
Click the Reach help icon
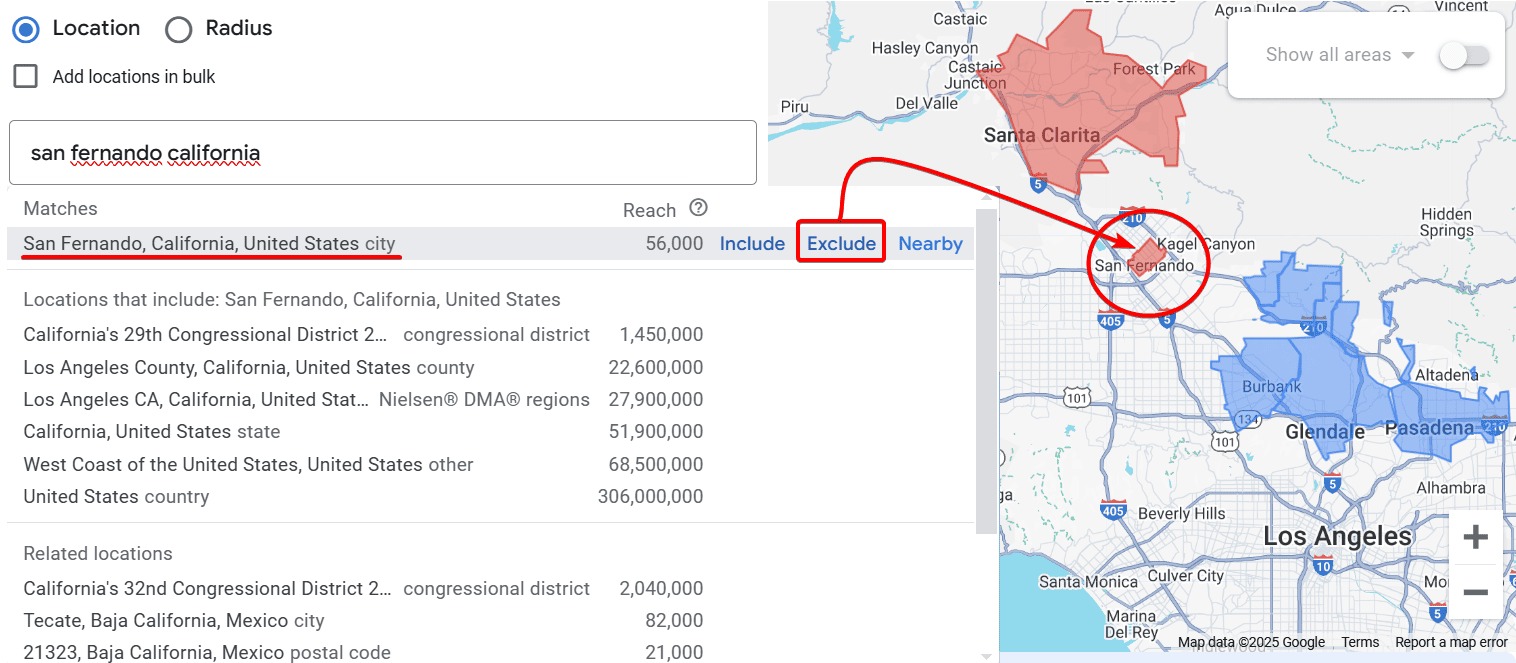[x=697, y=209]
